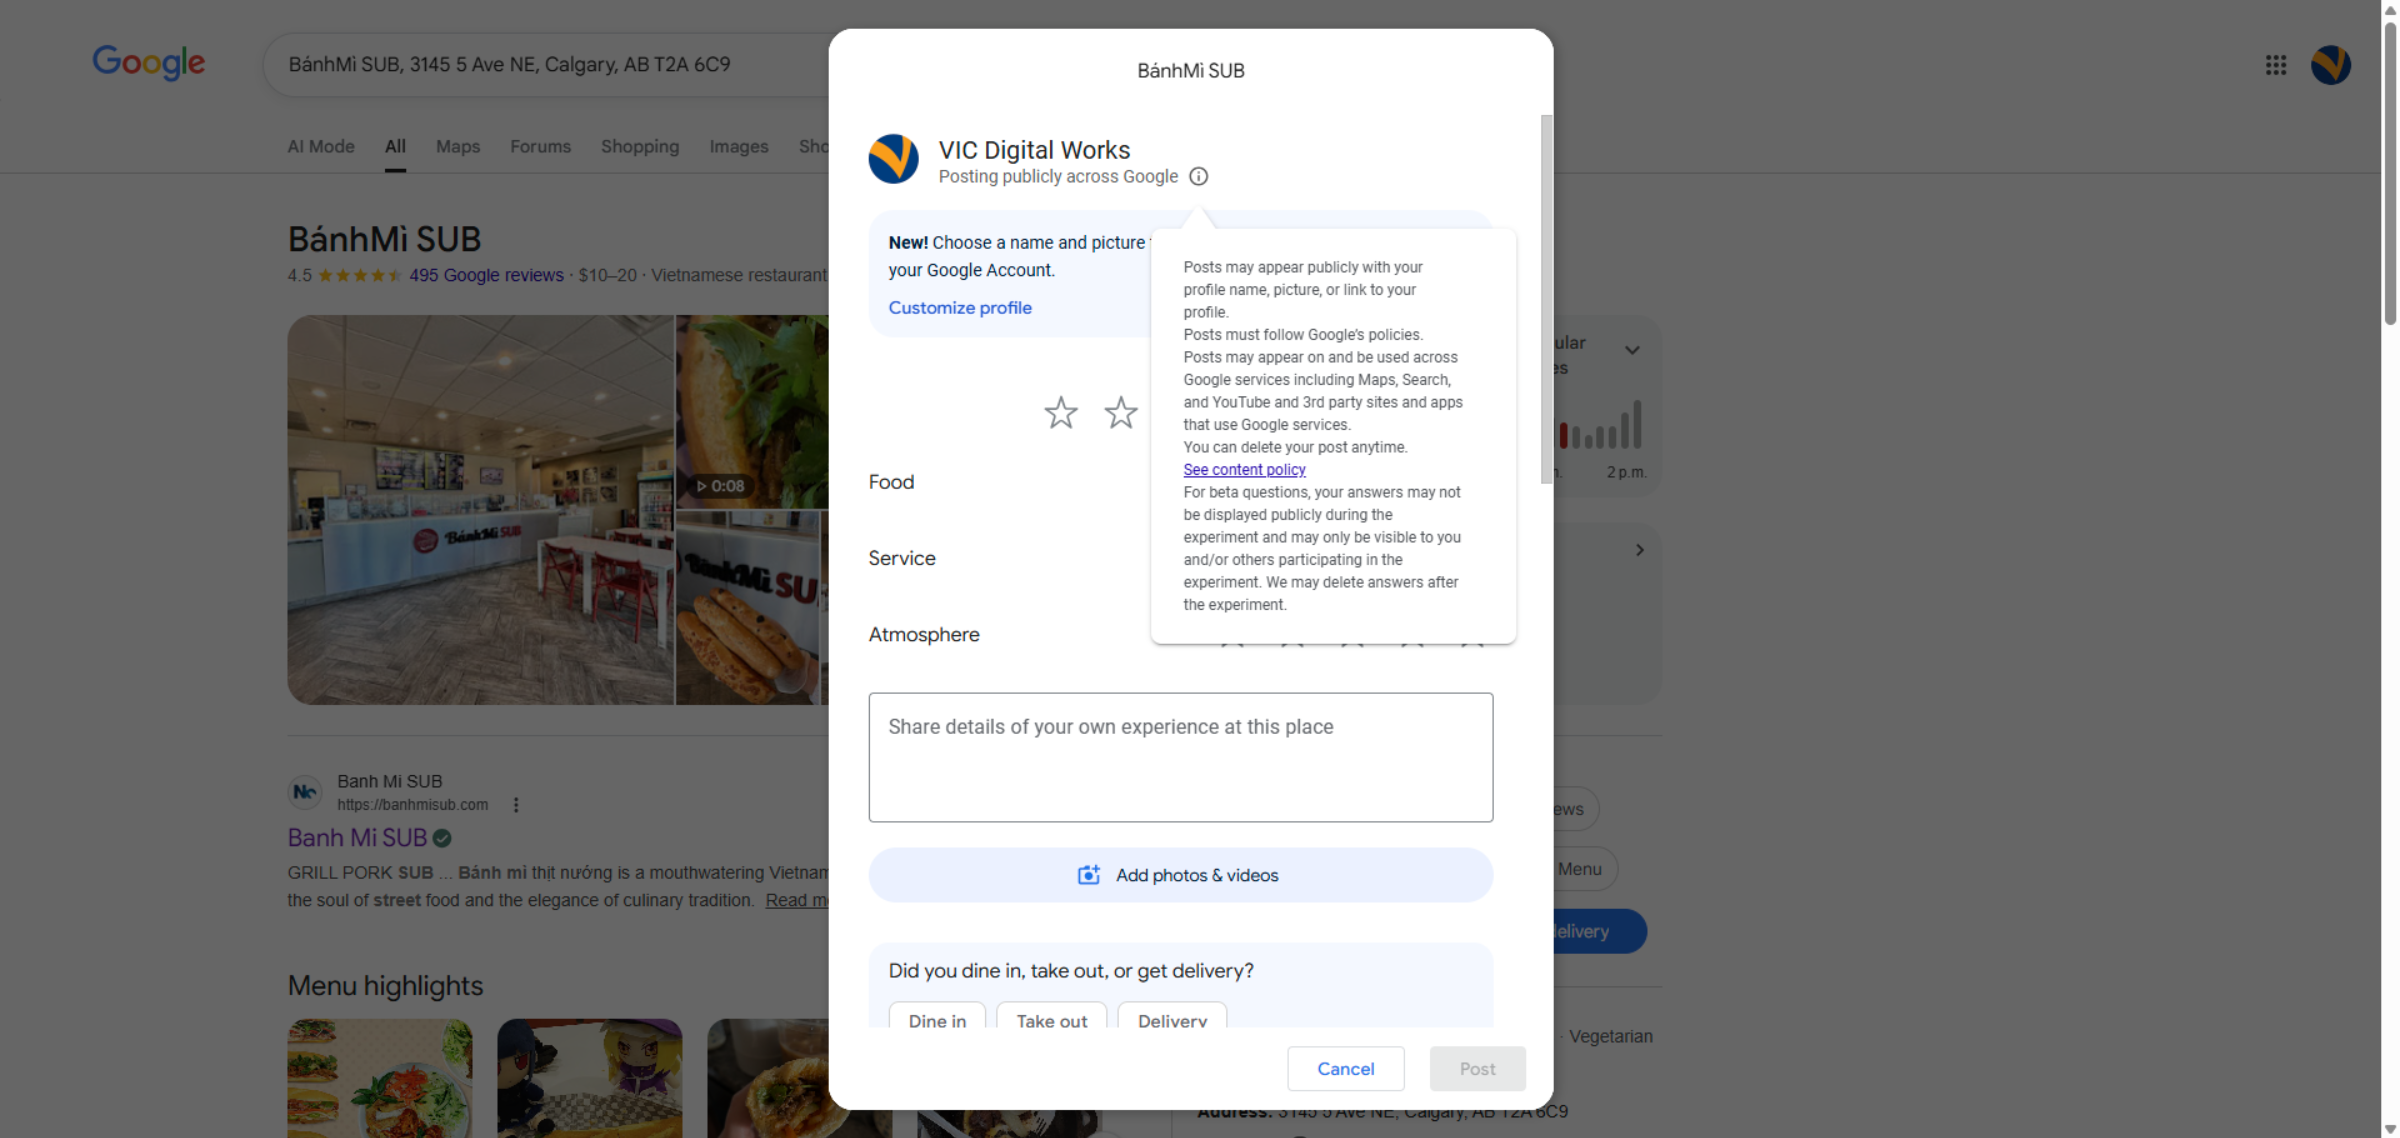
Task: Open the Banh Mi SUB website result title
Action: [357, 838]
